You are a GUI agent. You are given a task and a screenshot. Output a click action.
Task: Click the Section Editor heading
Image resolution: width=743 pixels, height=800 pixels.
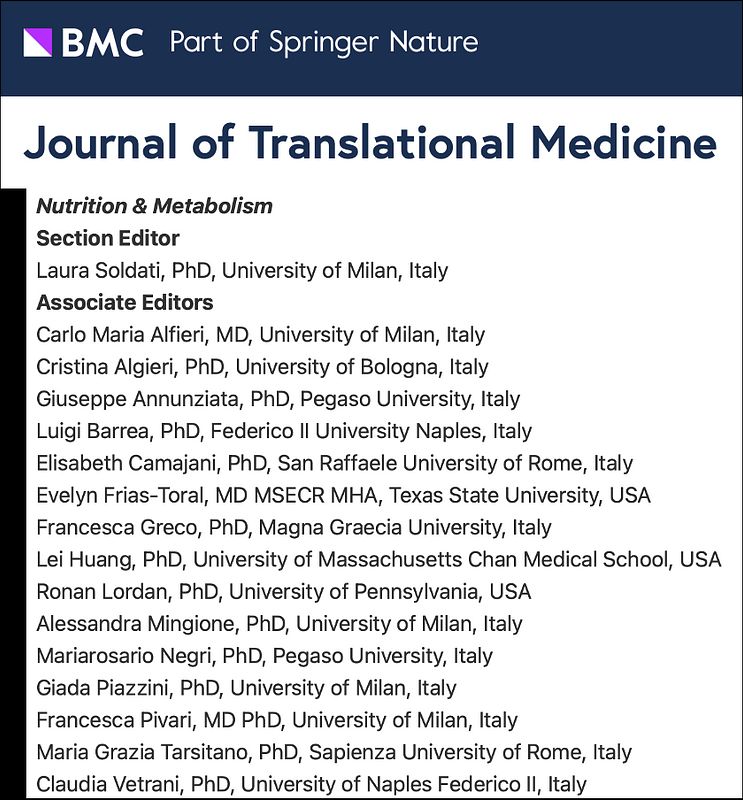tap(108, 238)
